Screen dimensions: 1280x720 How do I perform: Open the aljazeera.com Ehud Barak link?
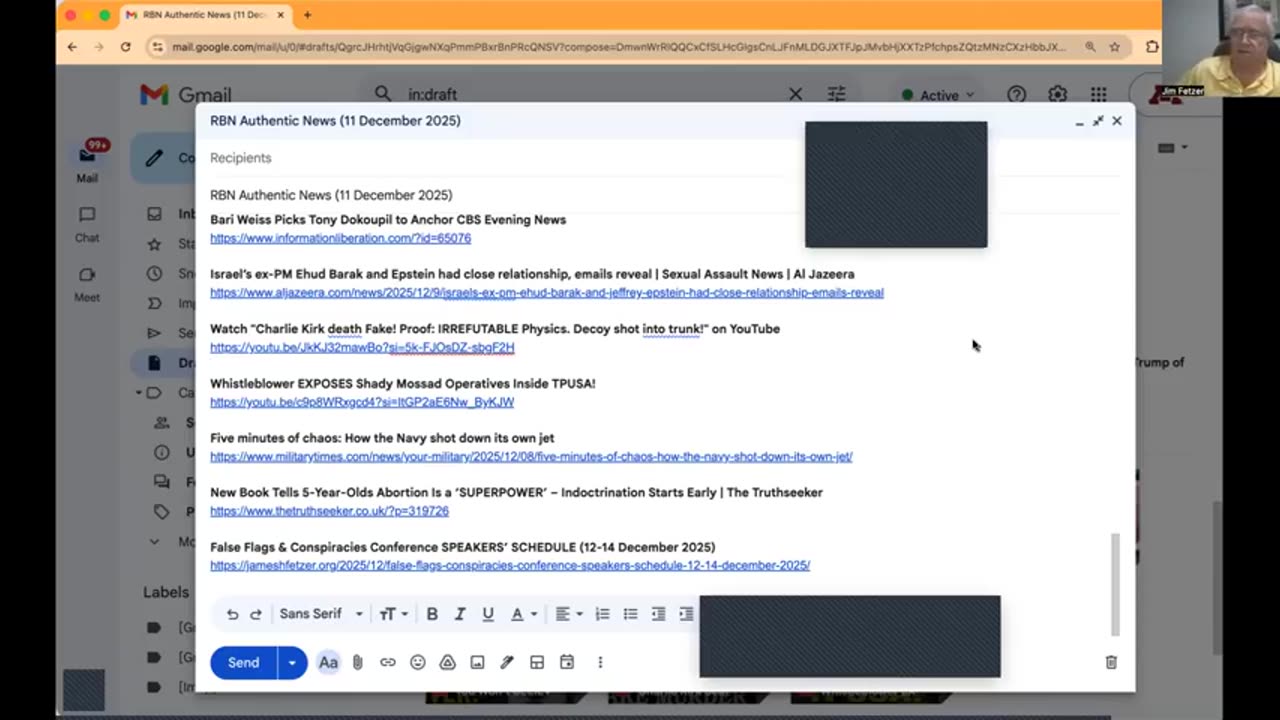tap(547, 293)
